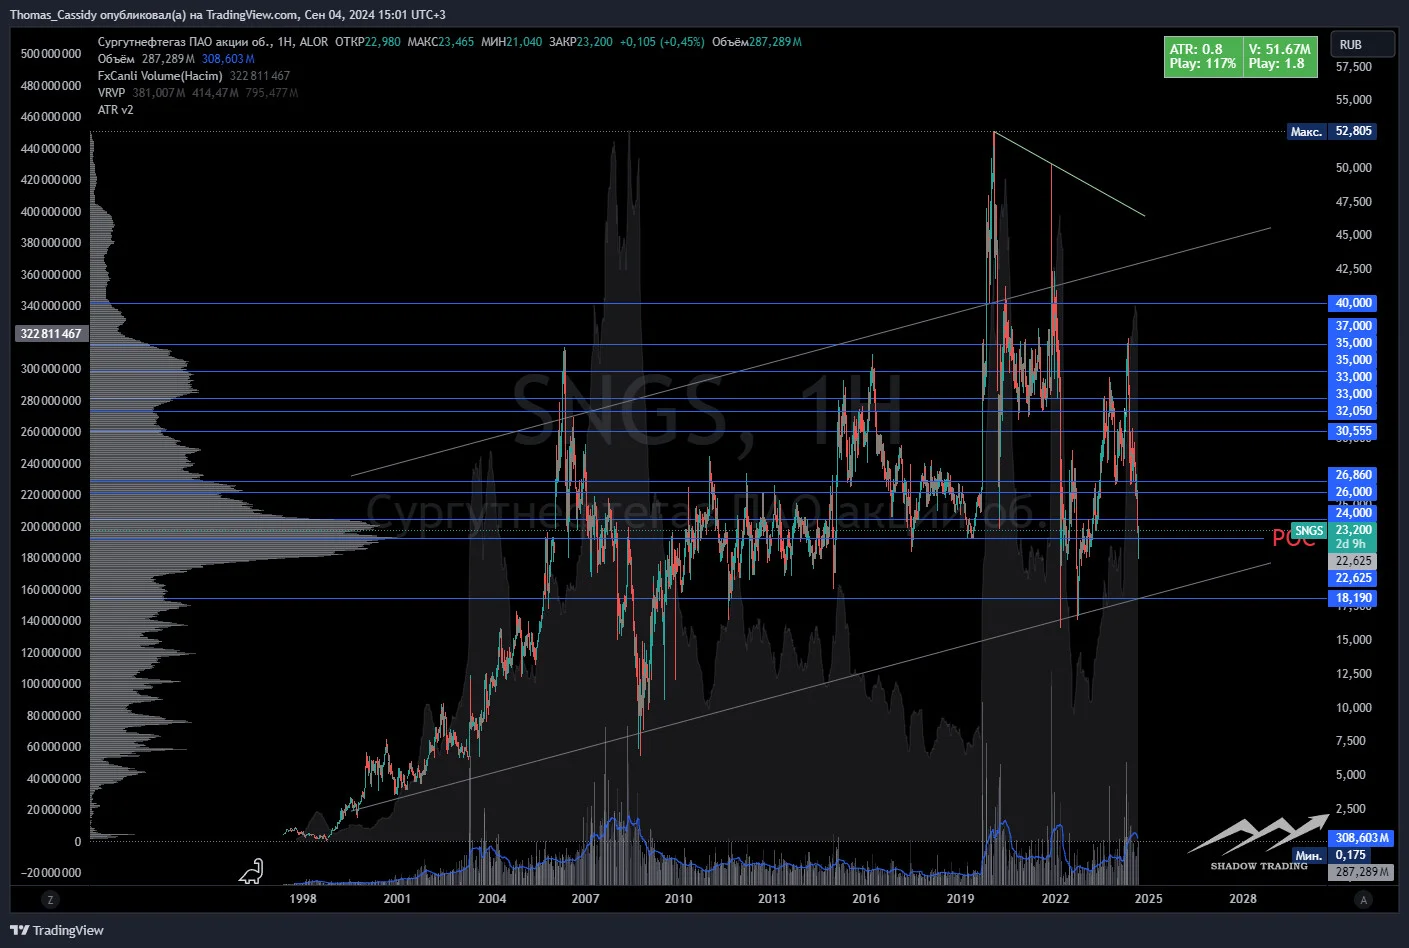
Task: Click the green SNGS price tag
Action: (1309, 531)
